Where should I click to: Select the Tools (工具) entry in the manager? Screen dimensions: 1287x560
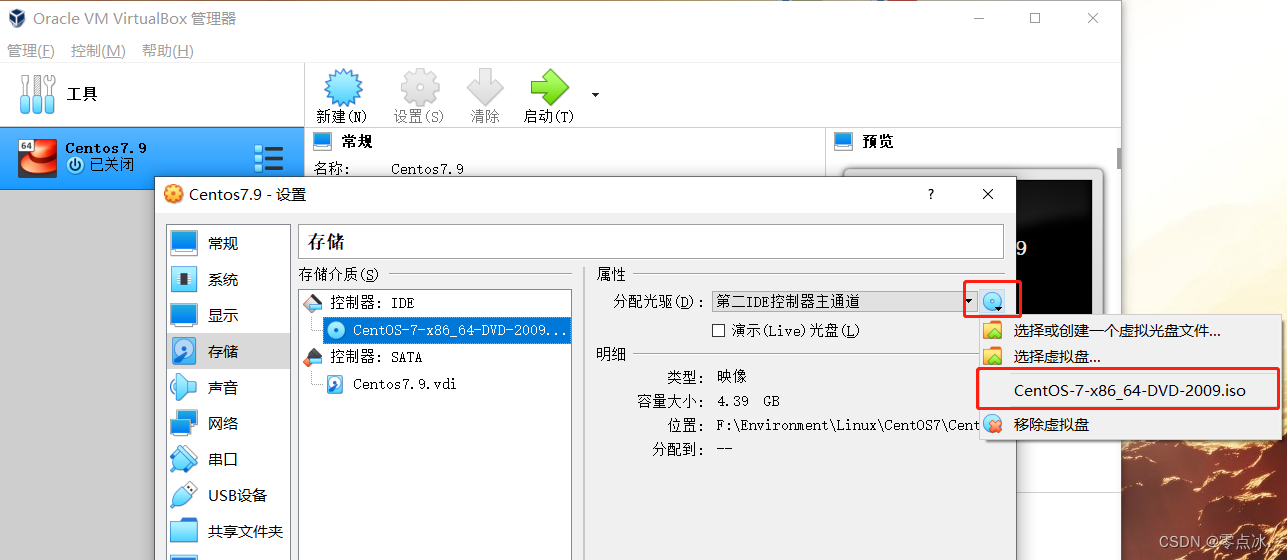(x=152, y=94)
